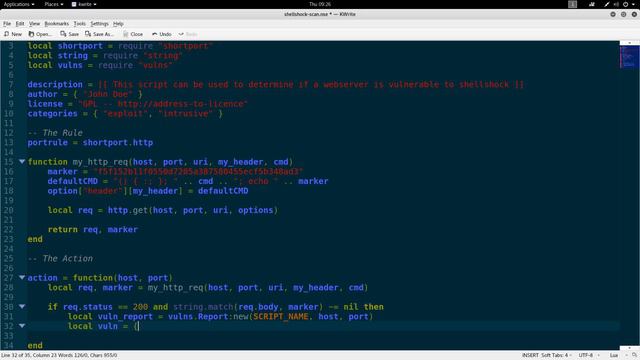
Task: Open the Bookmarks menu
Action: pos(57,24)
